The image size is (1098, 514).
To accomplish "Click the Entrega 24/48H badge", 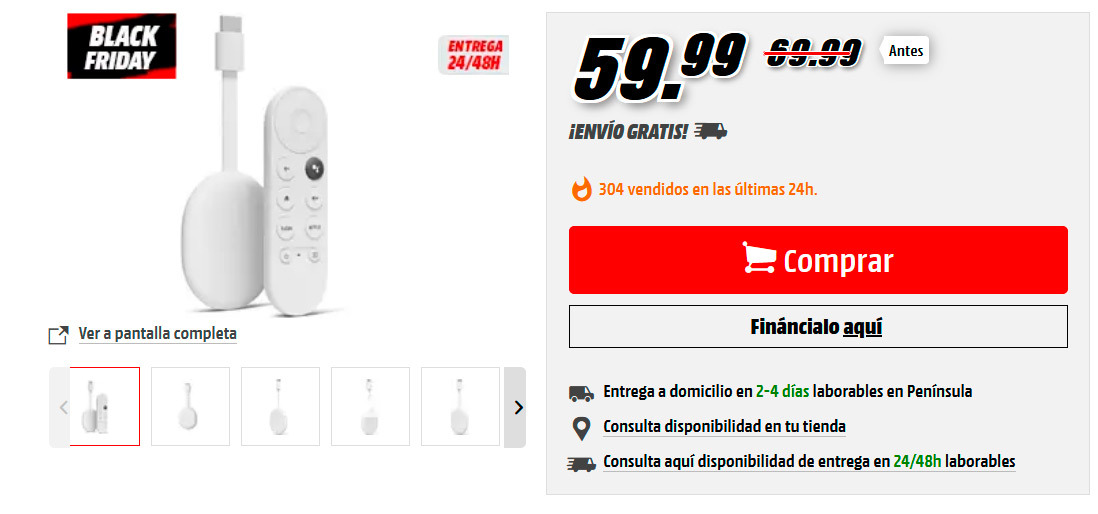I will (x=474, y=55).
